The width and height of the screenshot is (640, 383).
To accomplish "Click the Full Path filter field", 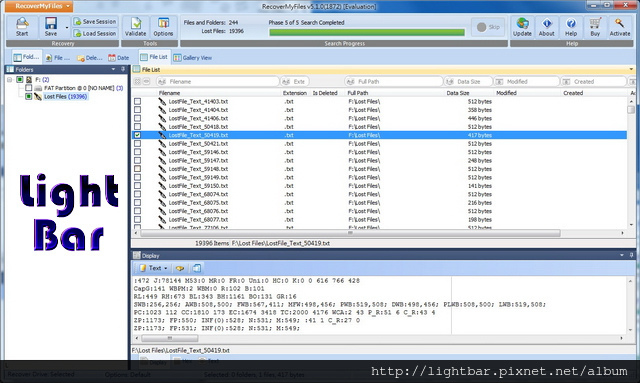I will (x=393, y=82).
